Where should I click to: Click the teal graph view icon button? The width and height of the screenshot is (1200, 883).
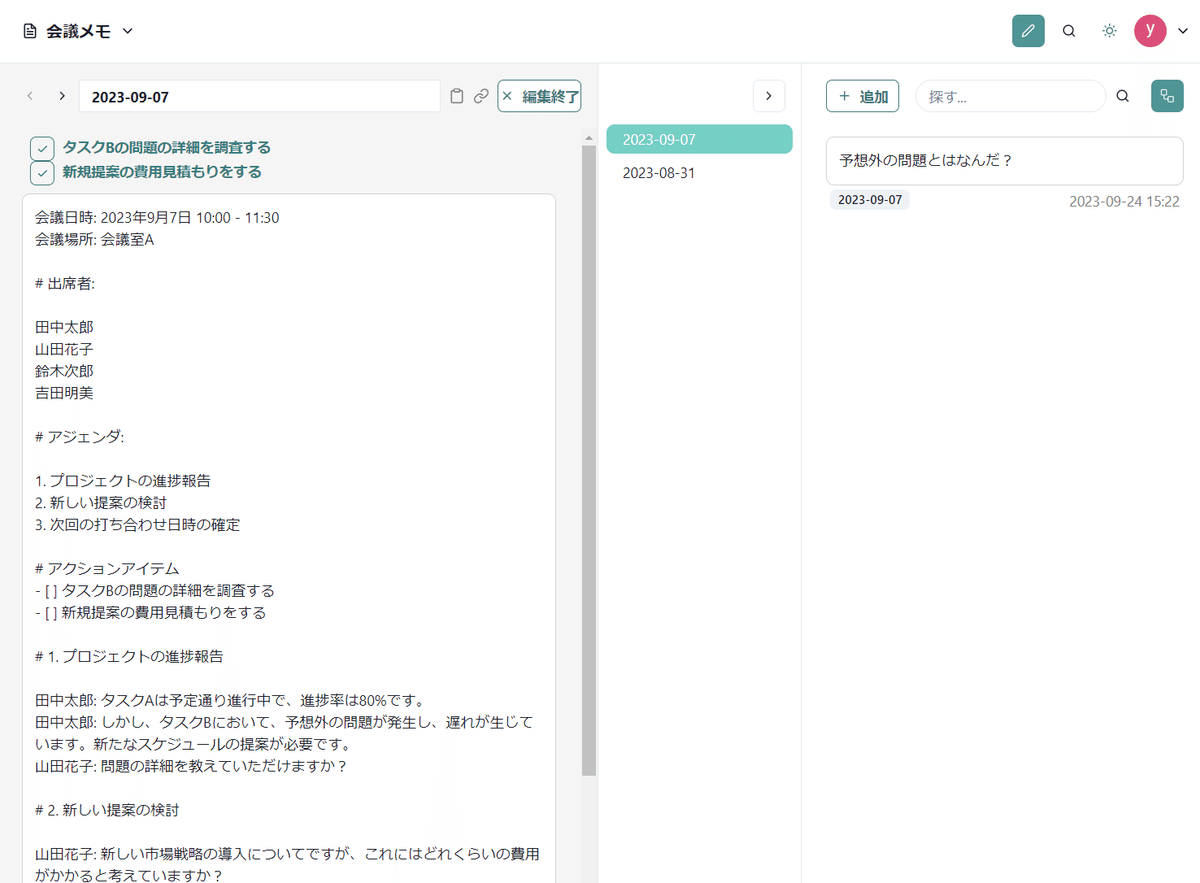click(x=1167, y=96)
